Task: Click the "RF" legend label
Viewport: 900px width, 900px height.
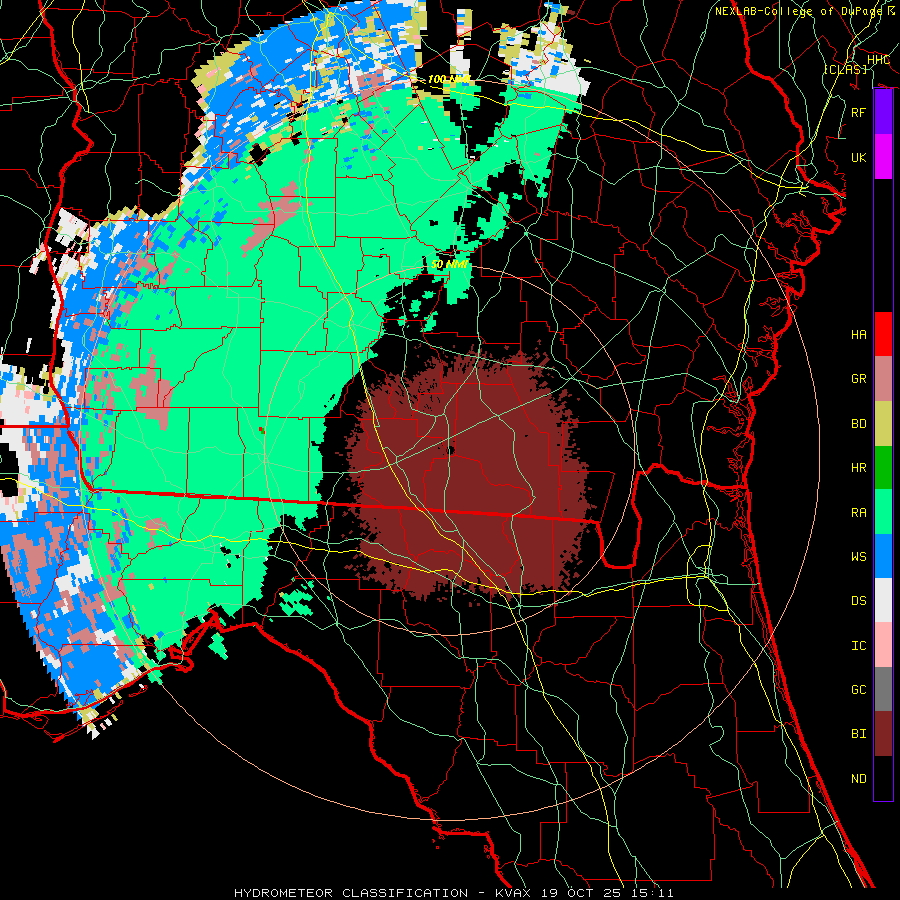Action: pyautogui.click(x=858, y=112)
